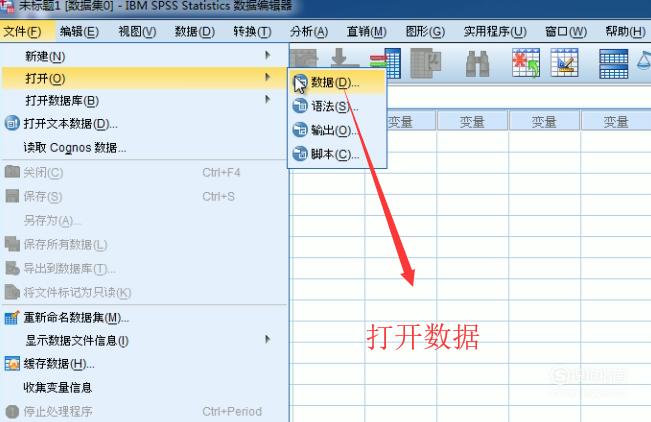Screen dimensions: 651x422
Task: Click the split file toolbar icon
Action: (x=613, y=64)
